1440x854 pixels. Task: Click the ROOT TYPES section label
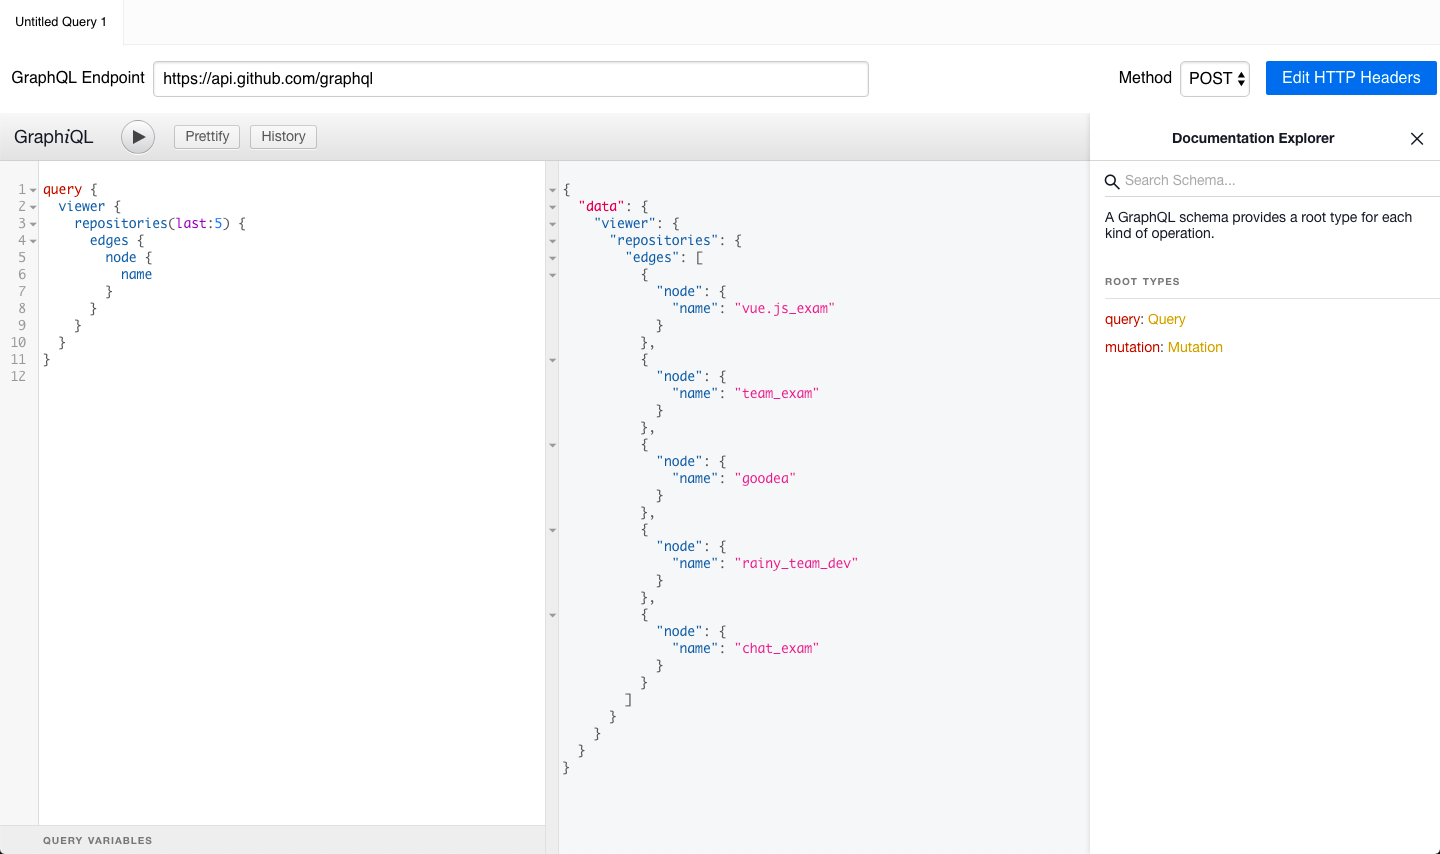pyautogui.click(x=1142, y=282)
